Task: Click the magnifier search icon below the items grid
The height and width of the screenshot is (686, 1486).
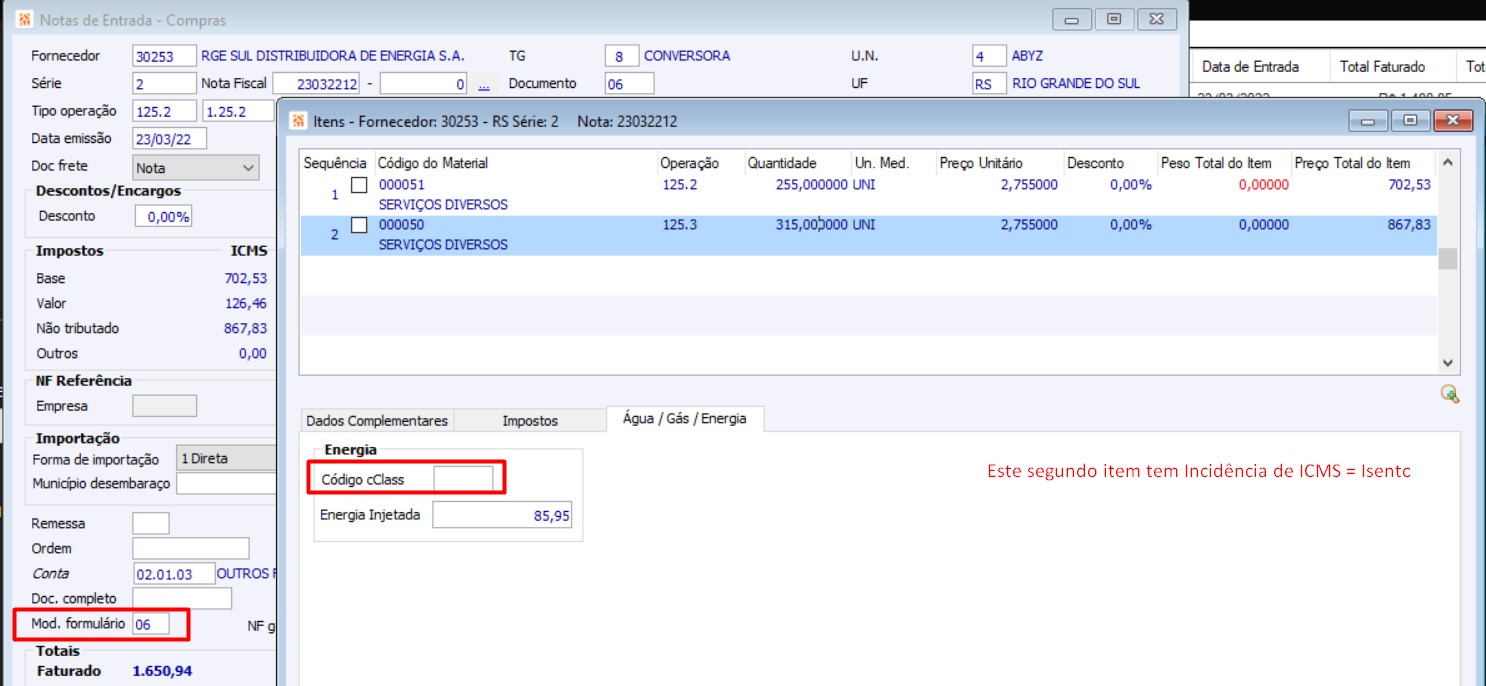Action: (1449, 394)
